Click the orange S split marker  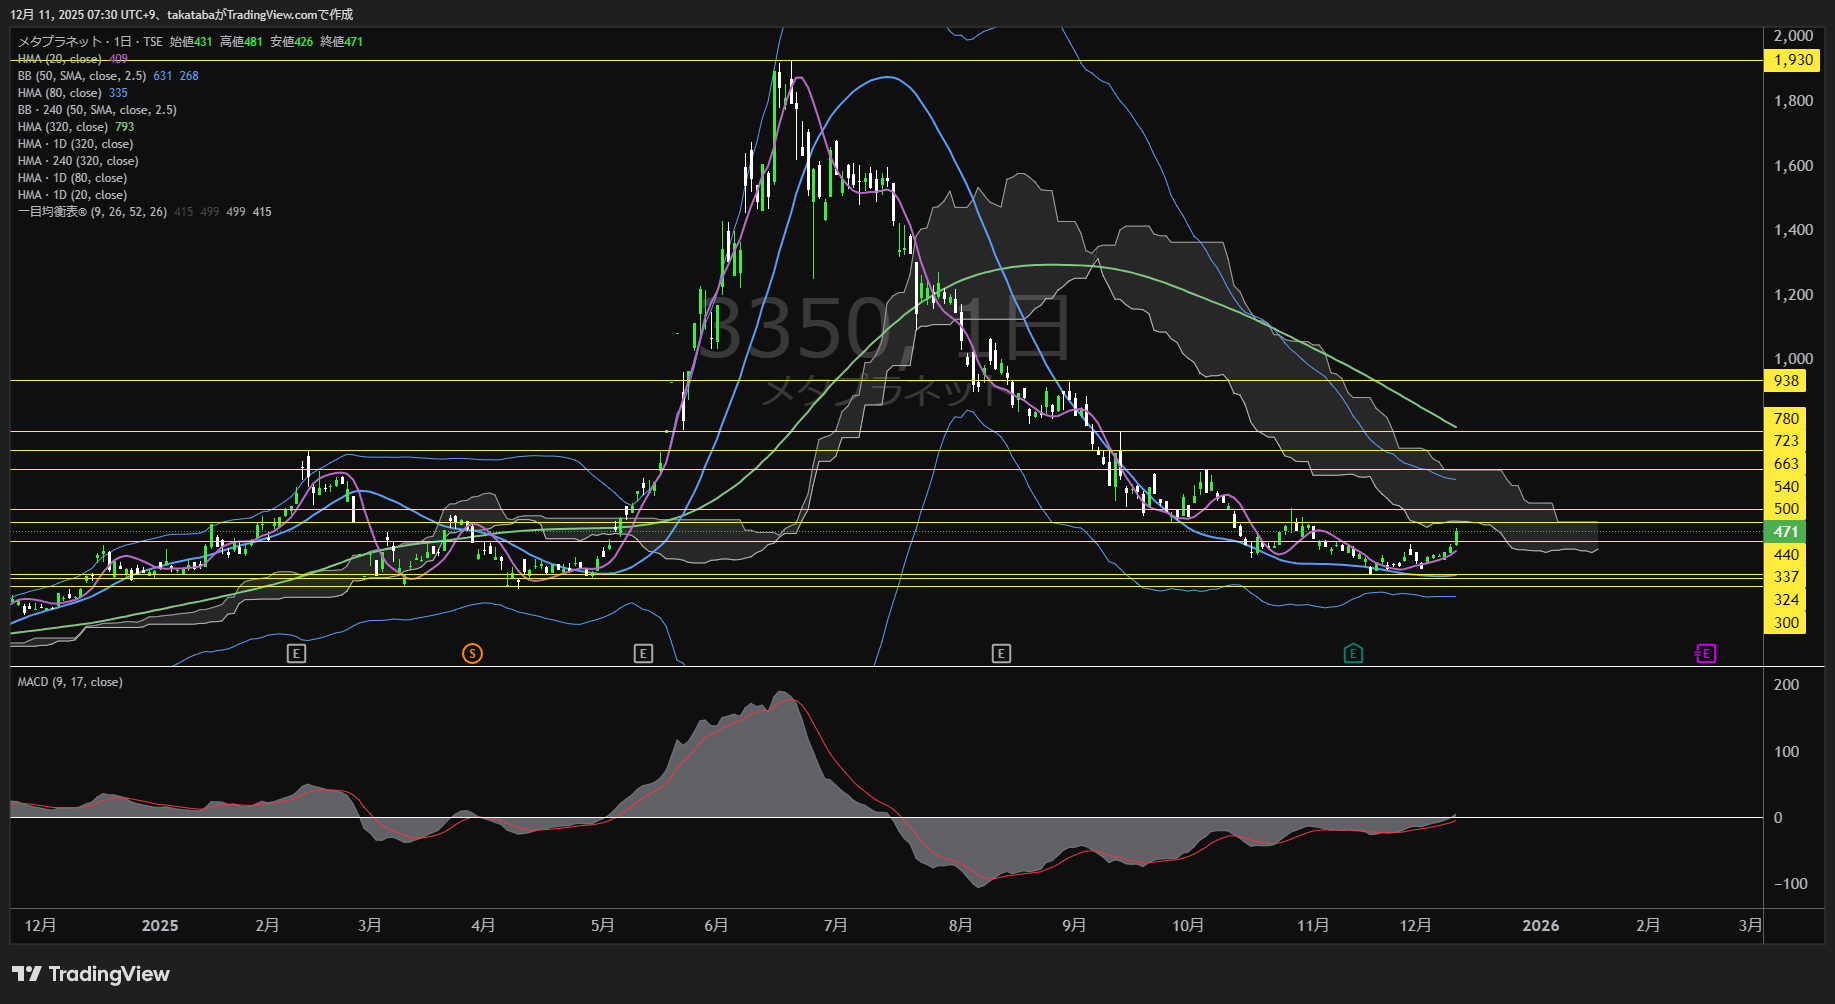(472, 654)
